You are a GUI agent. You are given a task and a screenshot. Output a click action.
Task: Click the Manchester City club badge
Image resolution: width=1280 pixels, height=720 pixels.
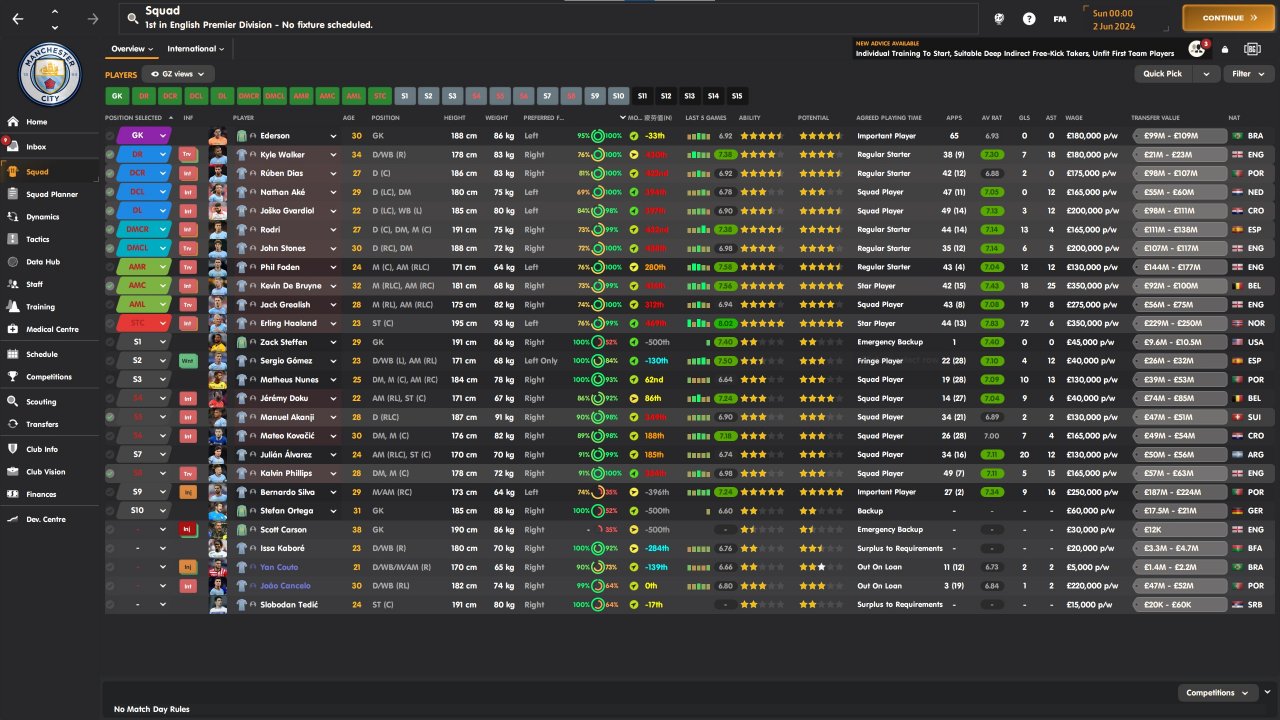tap(51, 73)
